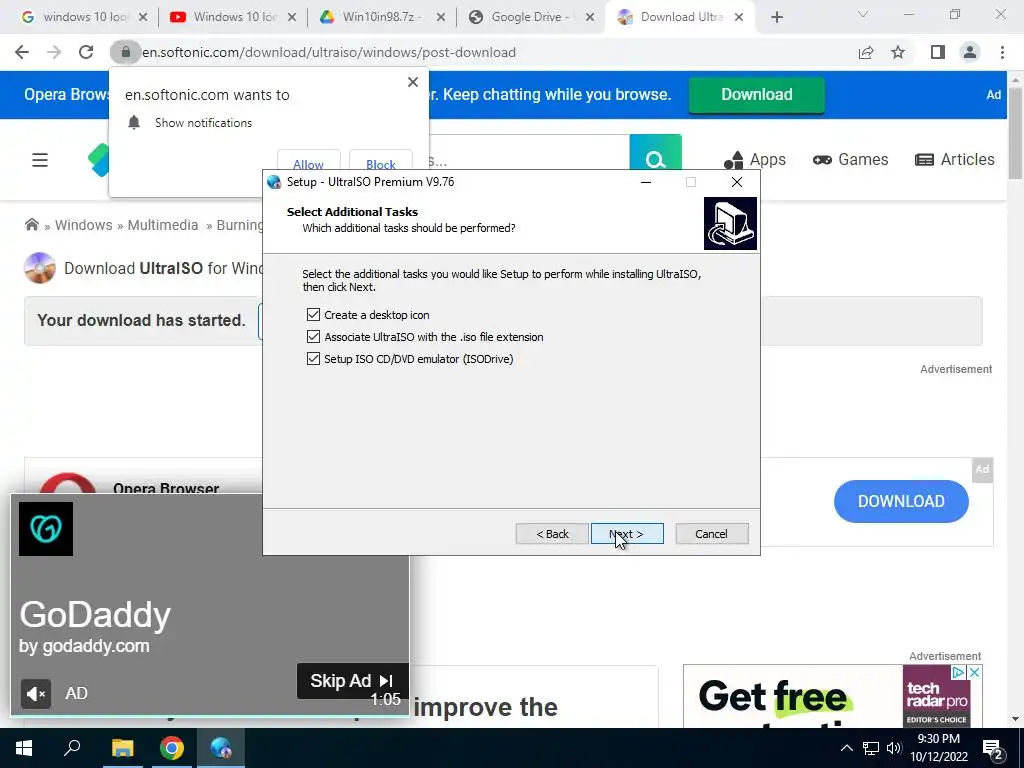Click Chrome icon in taskbar
The height and width of the screenshot is (768, 1024).
pos(172,748)
